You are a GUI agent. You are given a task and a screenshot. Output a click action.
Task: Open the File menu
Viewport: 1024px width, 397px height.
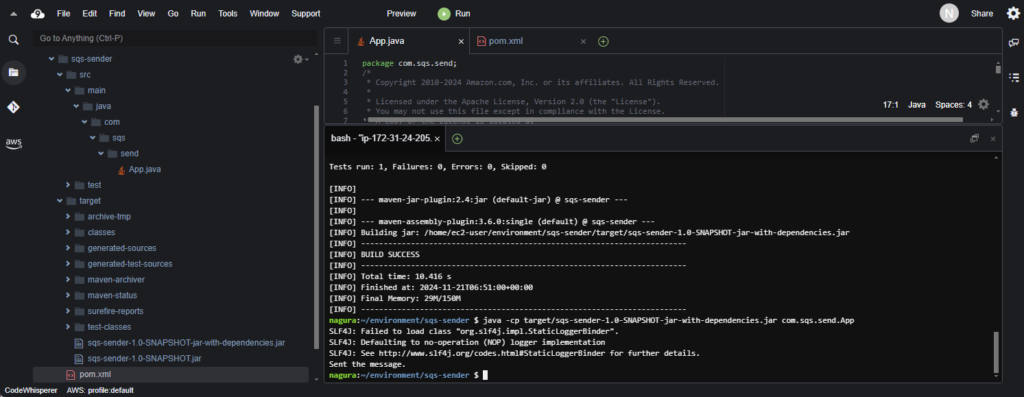point(63,14)
